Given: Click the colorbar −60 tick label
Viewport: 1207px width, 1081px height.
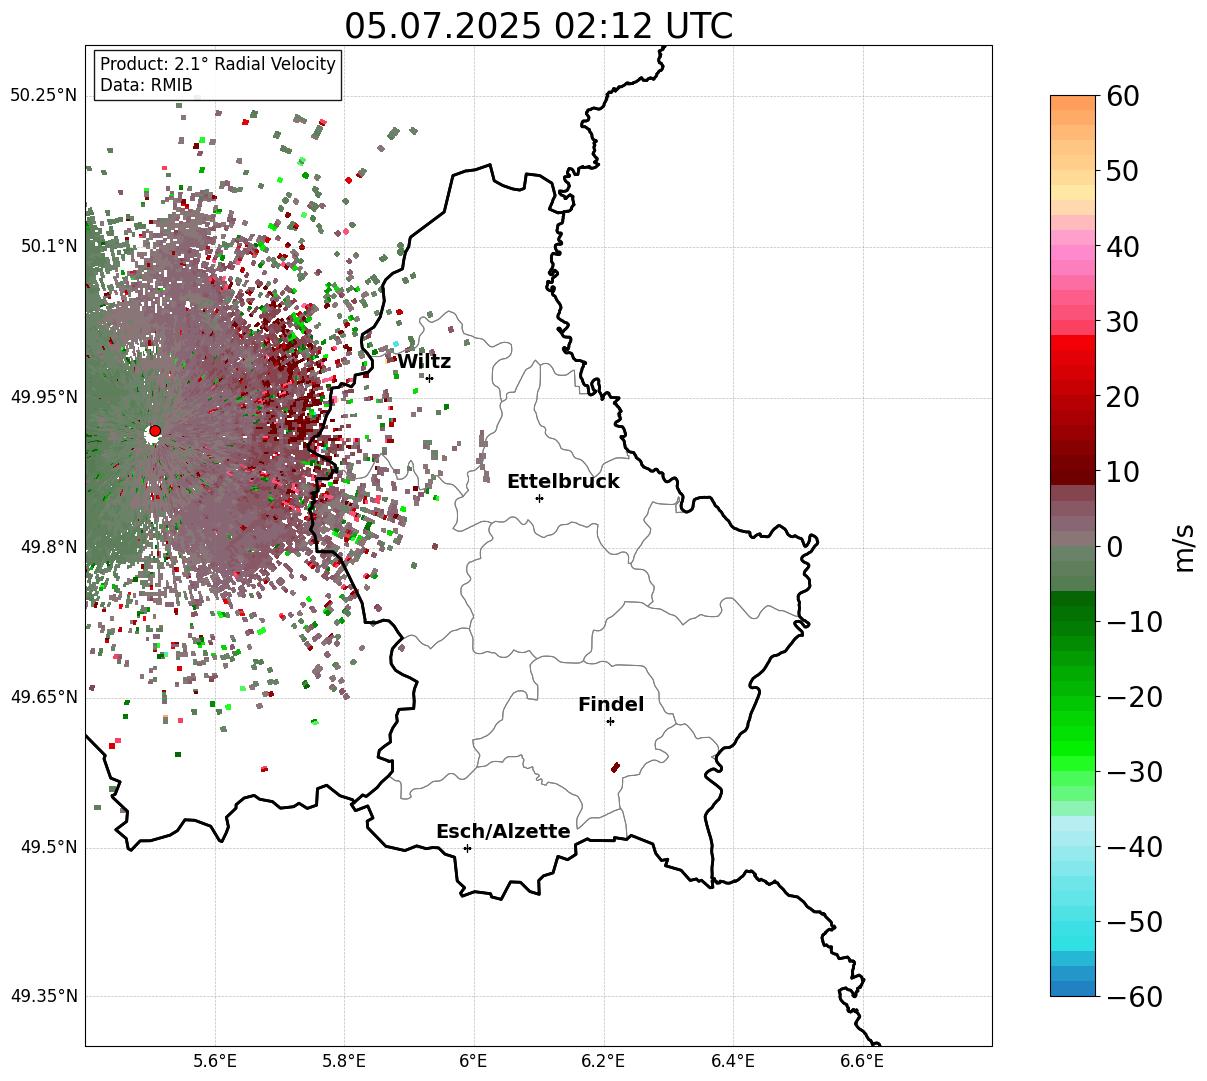Looking at the screenshot, I should click(x=1134, y=996).
